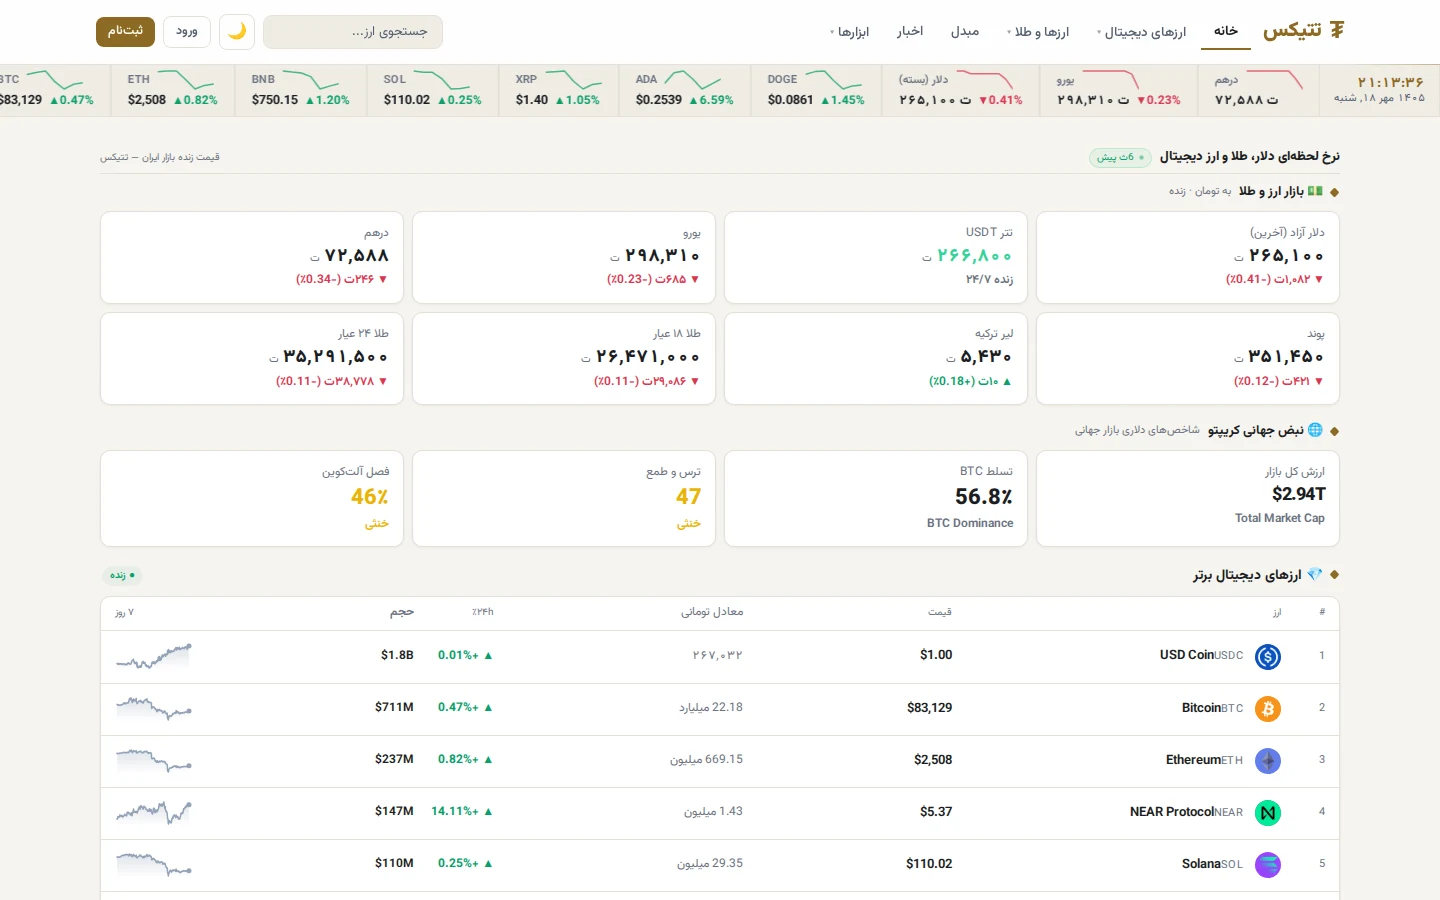Image resolution: width=1440 pixels, height=900 pixels.
Task: Click the حجم column header
Action: click(x=402, y=612)
